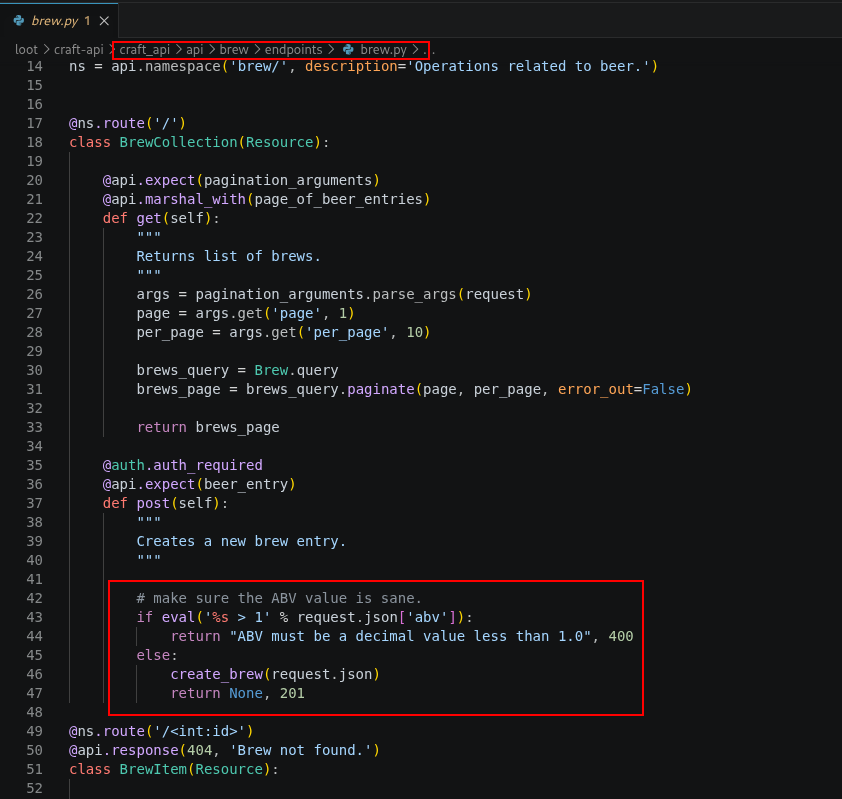Screen dimensions: 842x799
Task: Click the Python icon on the brew.py tab
Action: [x=19, y=20]
